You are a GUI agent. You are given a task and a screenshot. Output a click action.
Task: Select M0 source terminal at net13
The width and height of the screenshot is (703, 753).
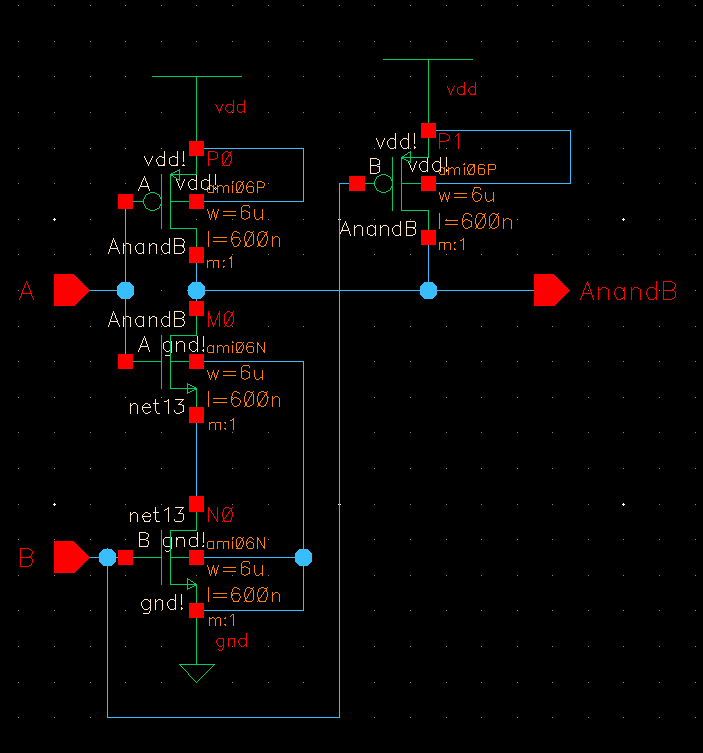196,415
